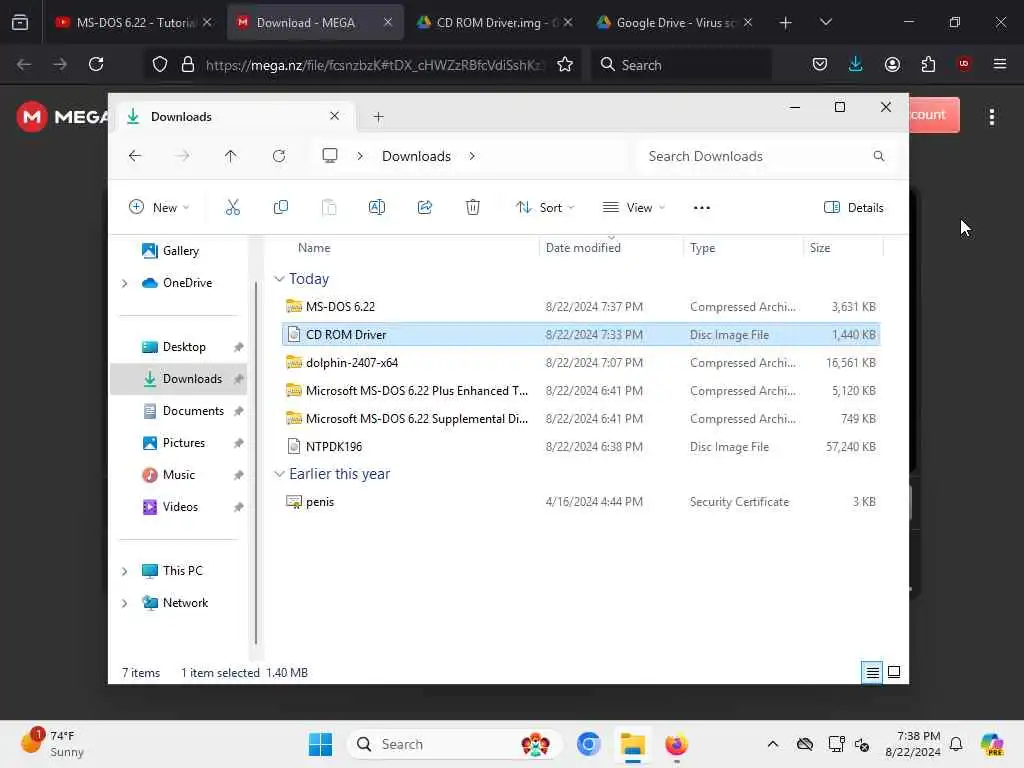Image resolution: width=1024 pixels, height=768 pixels.
Task: Open File Explorer from the taskbar
Action: (x=632, y=744)
